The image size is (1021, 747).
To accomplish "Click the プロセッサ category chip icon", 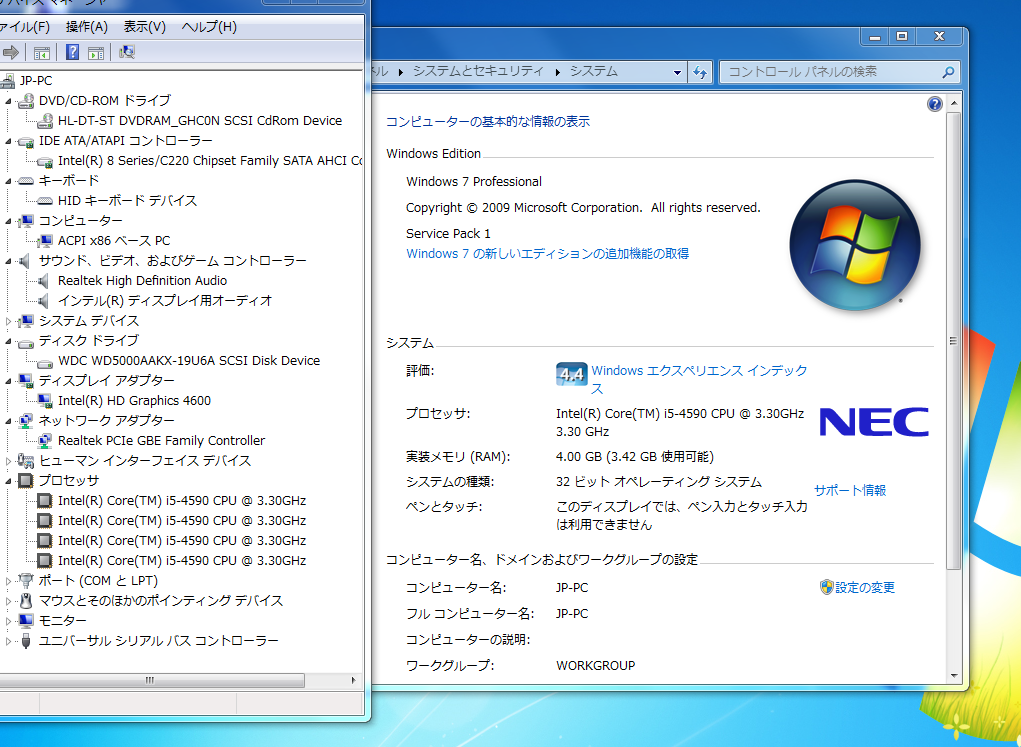I will pyautogui.click(x=25, y=481).
